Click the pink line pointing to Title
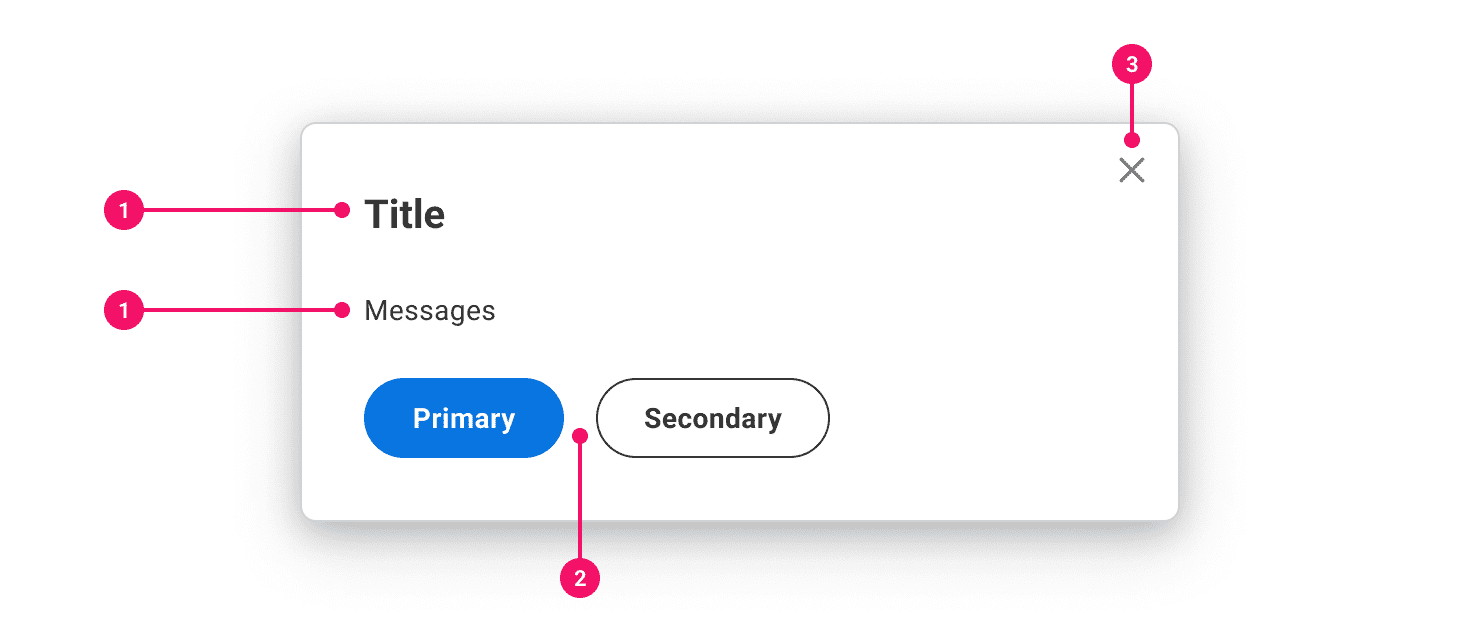 click(x=240, y=210)
